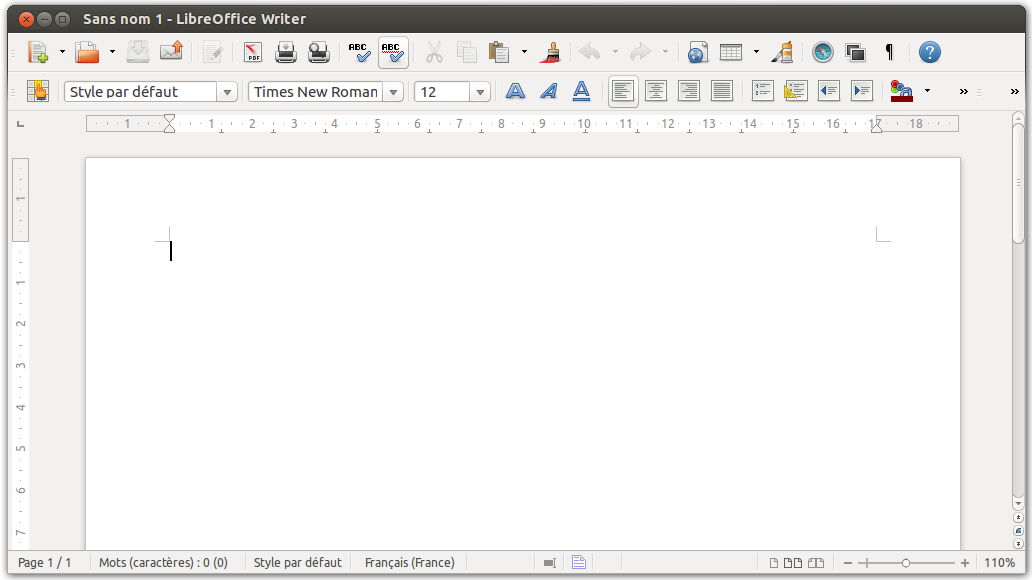Click the document modified status bar indicator
Screen dimensions: 1032x580
(x=579, y=563)
